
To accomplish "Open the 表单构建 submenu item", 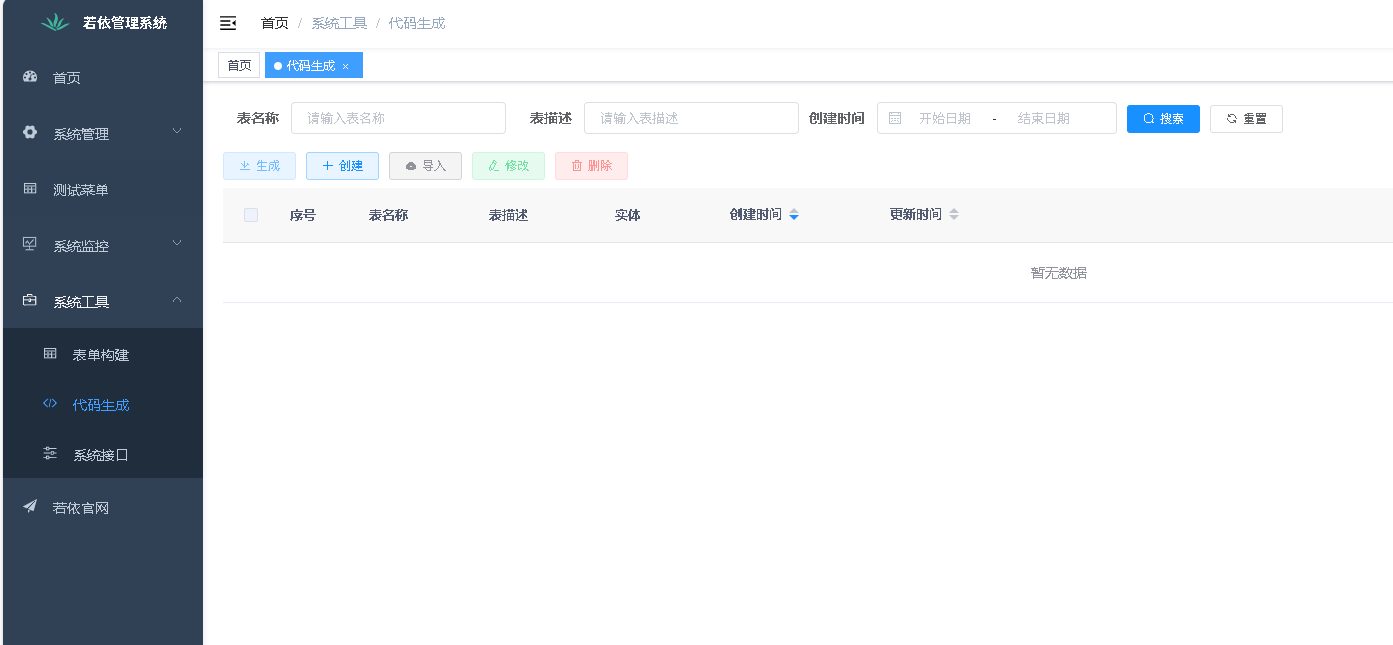I will 101,355.
